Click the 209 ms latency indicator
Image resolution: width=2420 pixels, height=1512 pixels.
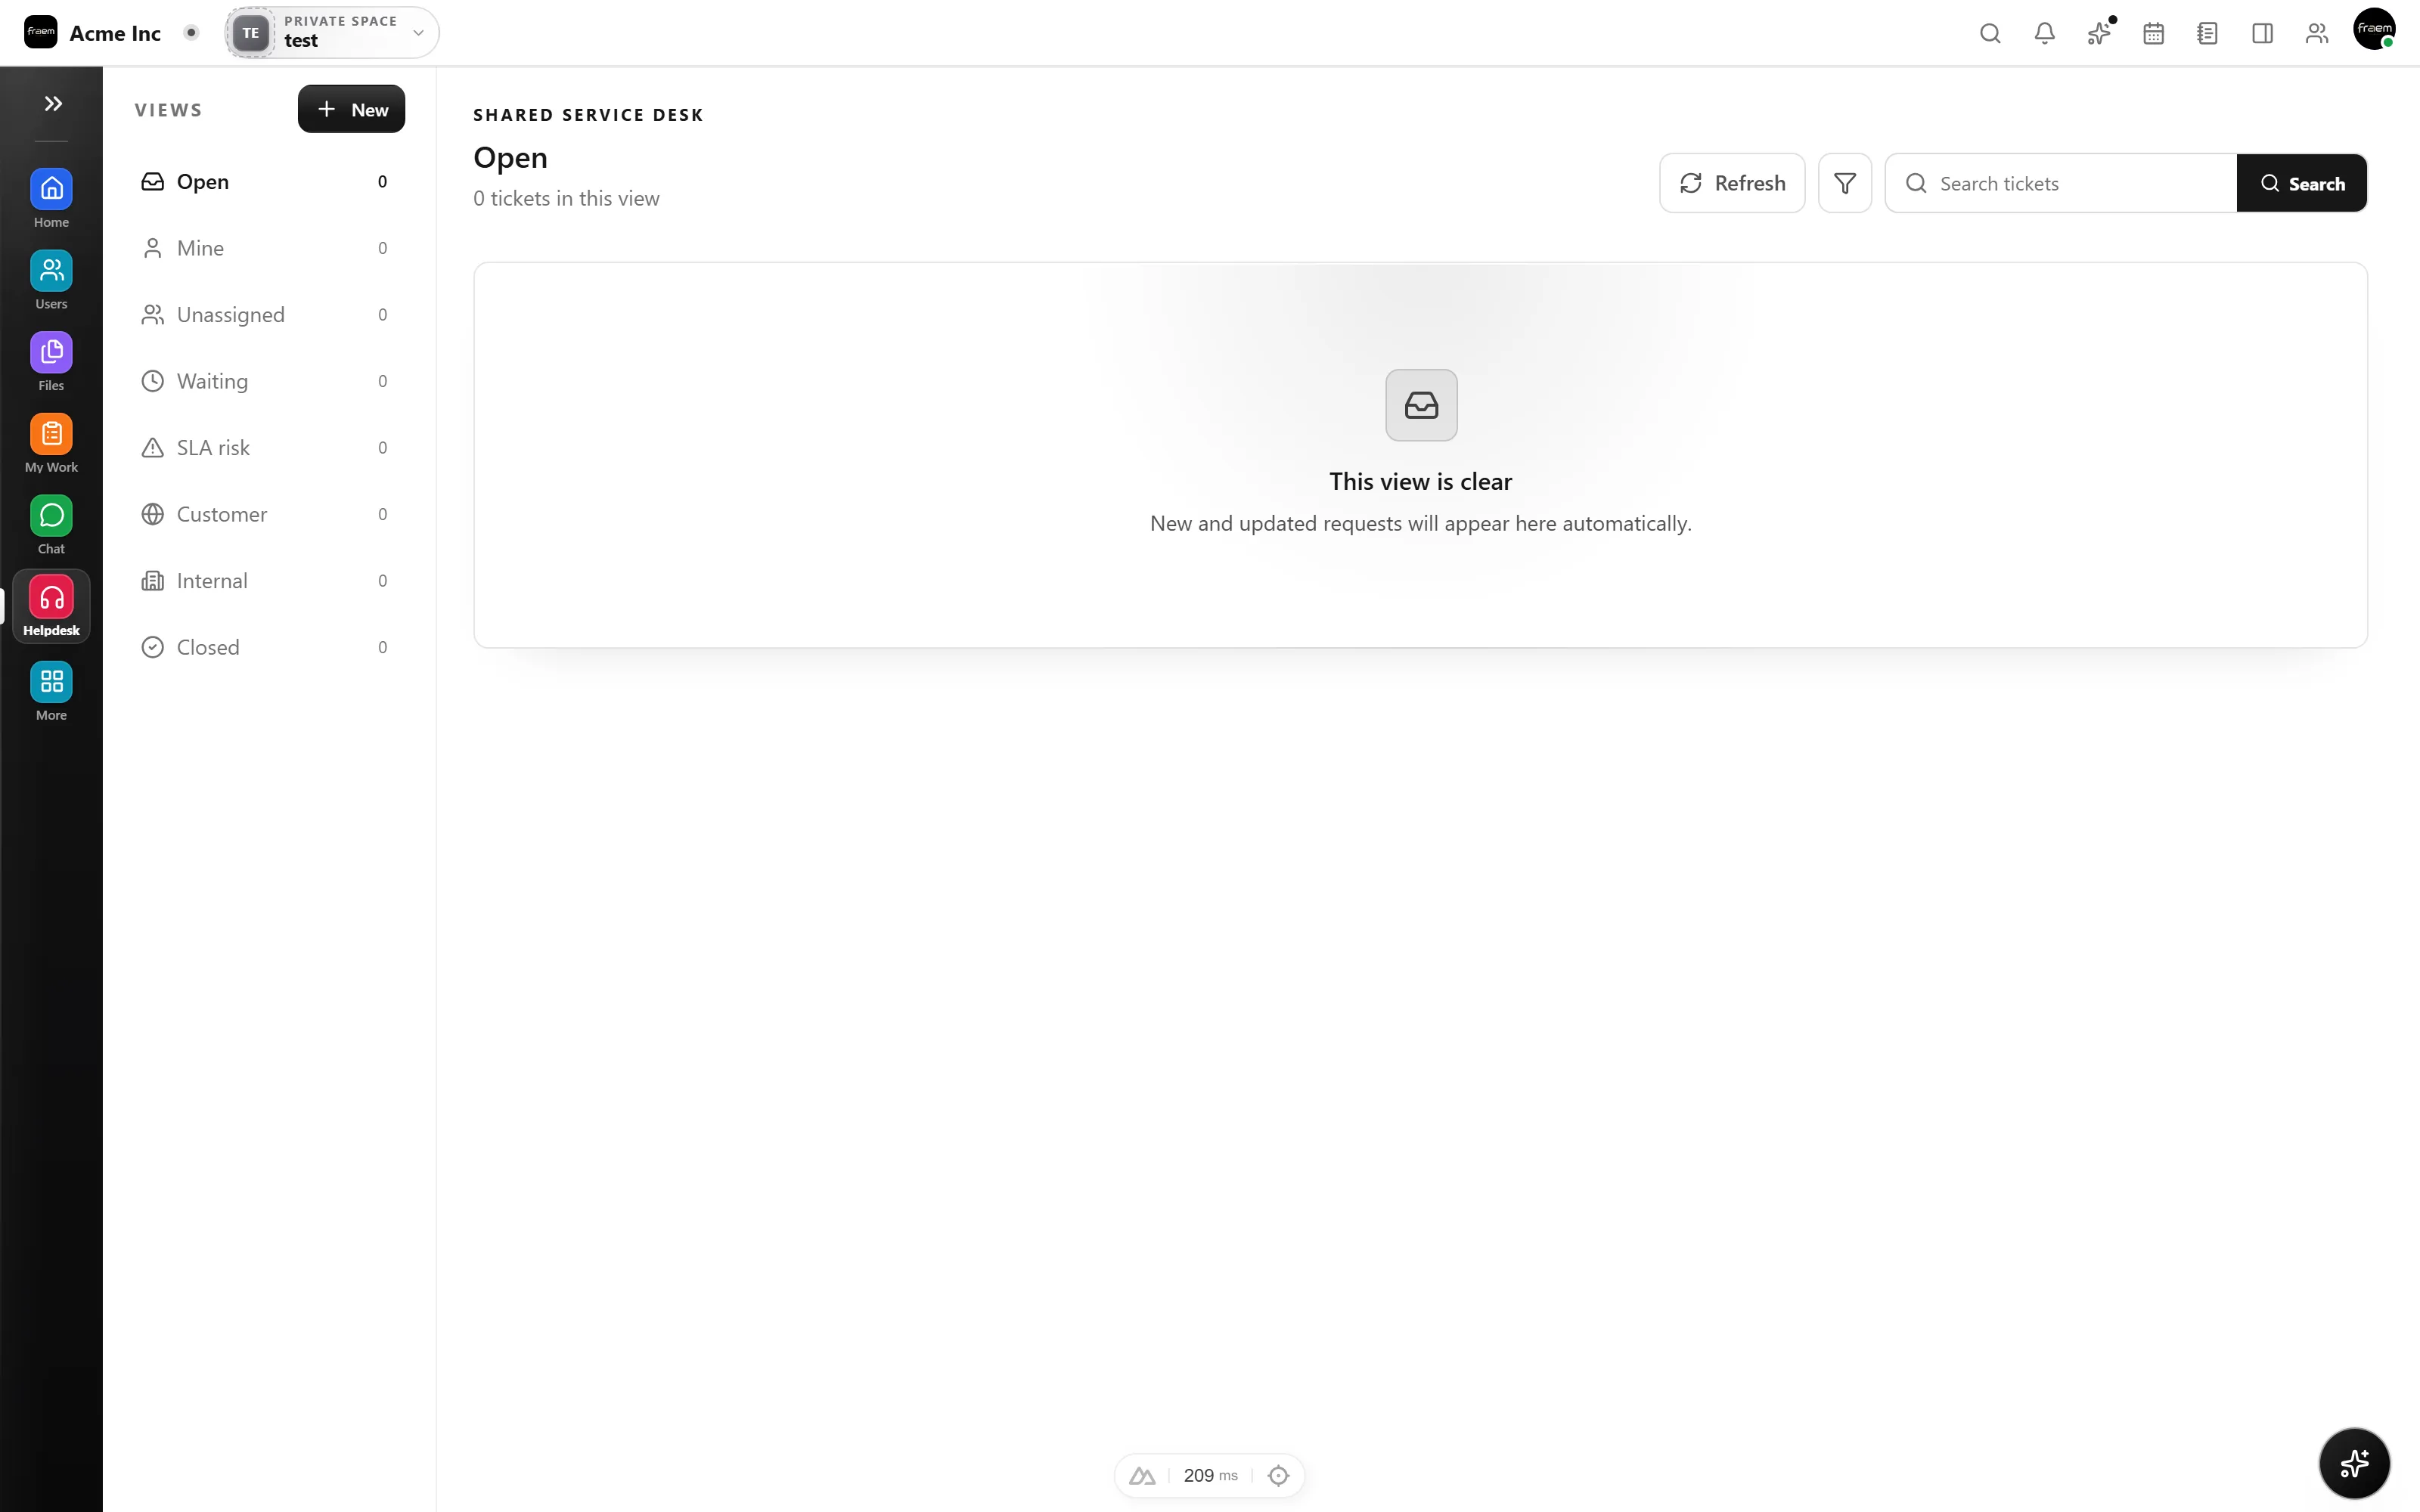click(1210, 1475)
